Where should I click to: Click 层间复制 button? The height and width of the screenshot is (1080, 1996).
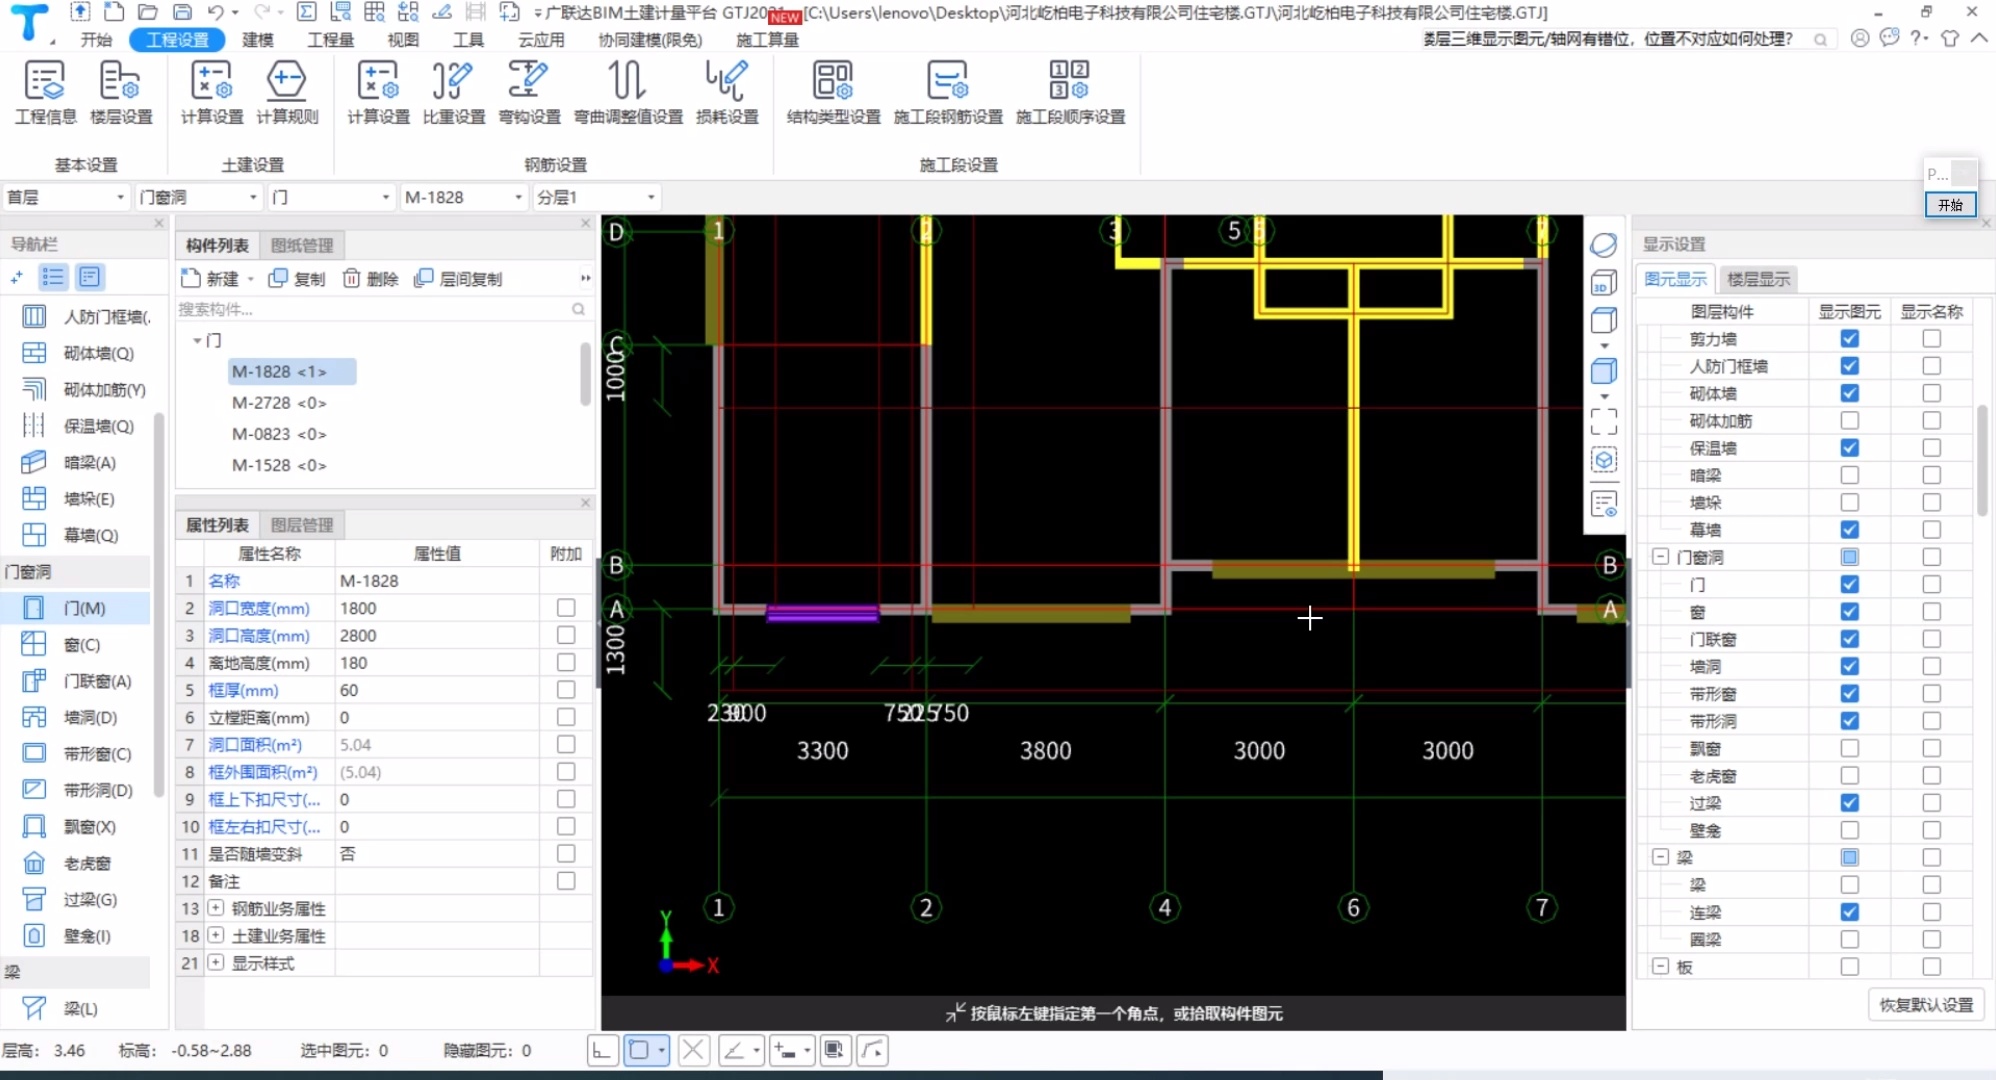click(x=459, y=278)
